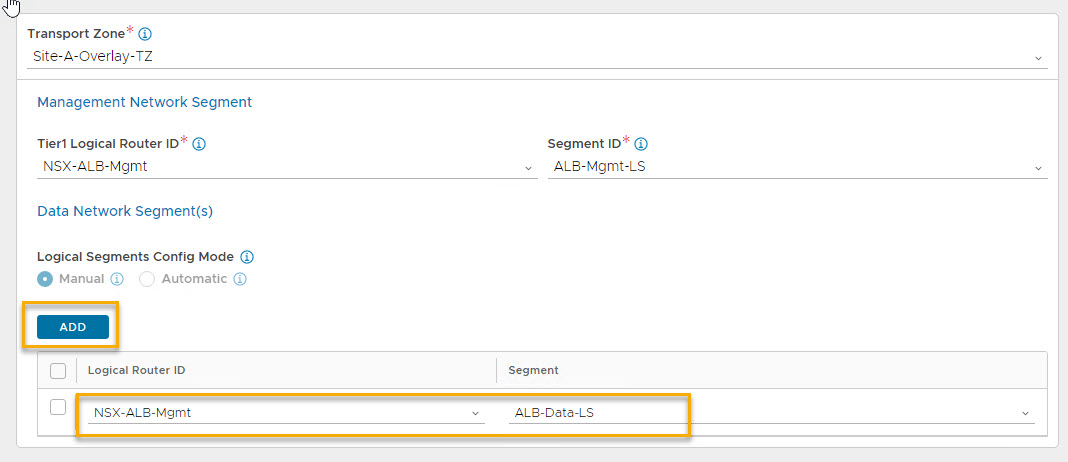Click the Management Network Segment heading
The image size is (1068, 462).
pos(144,102)
